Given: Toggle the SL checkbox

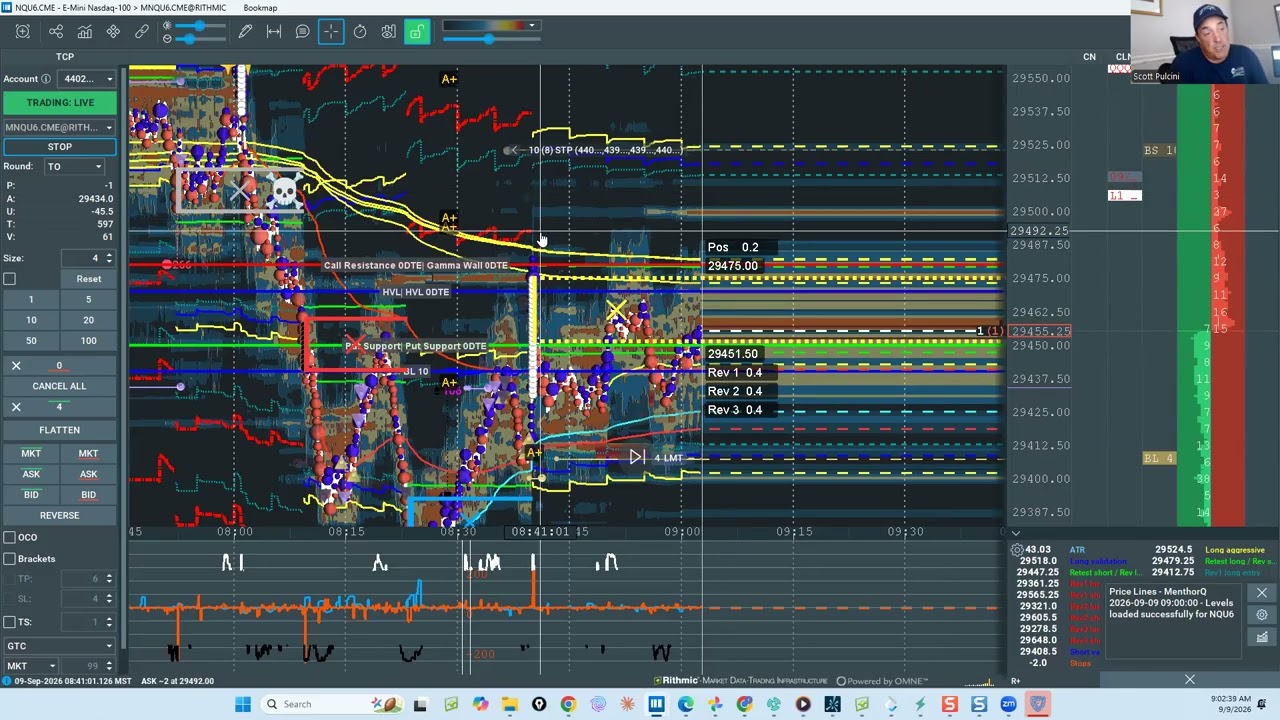Looking at the screenshot, I should pos(10,599).
